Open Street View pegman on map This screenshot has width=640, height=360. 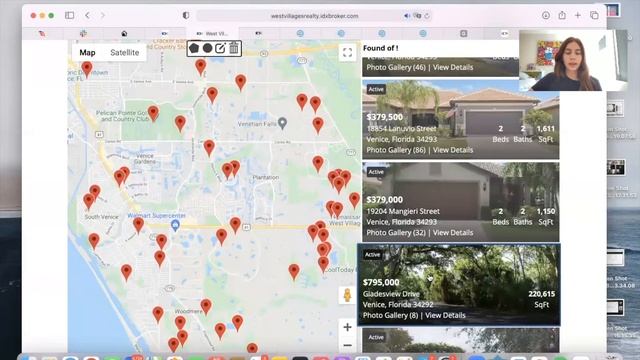pyautogui.click(x=347, y=295)
